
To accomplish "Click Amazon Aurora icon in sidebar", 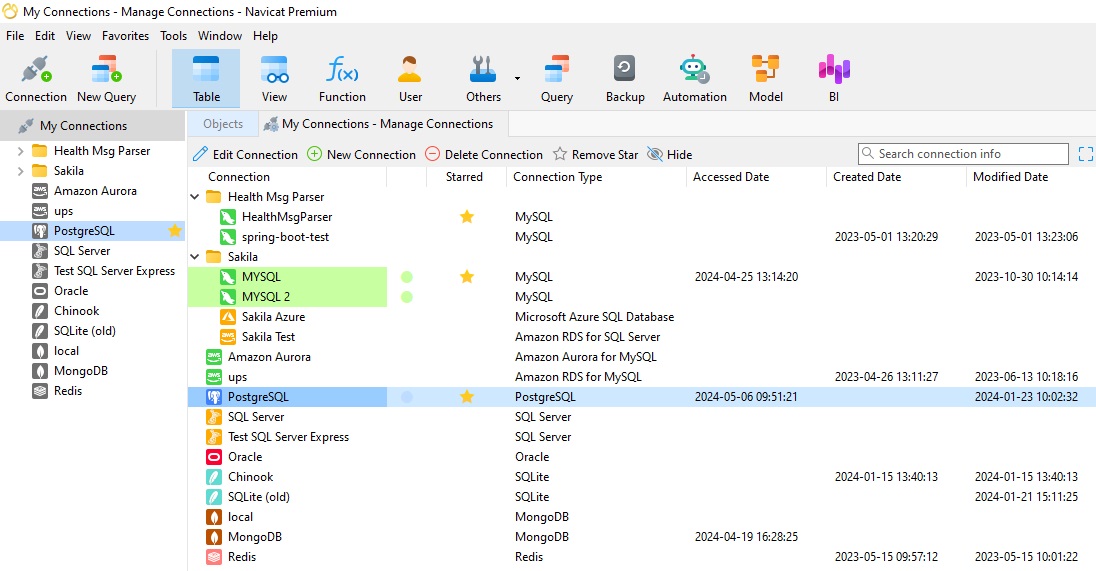I will (x=40, y=191).
